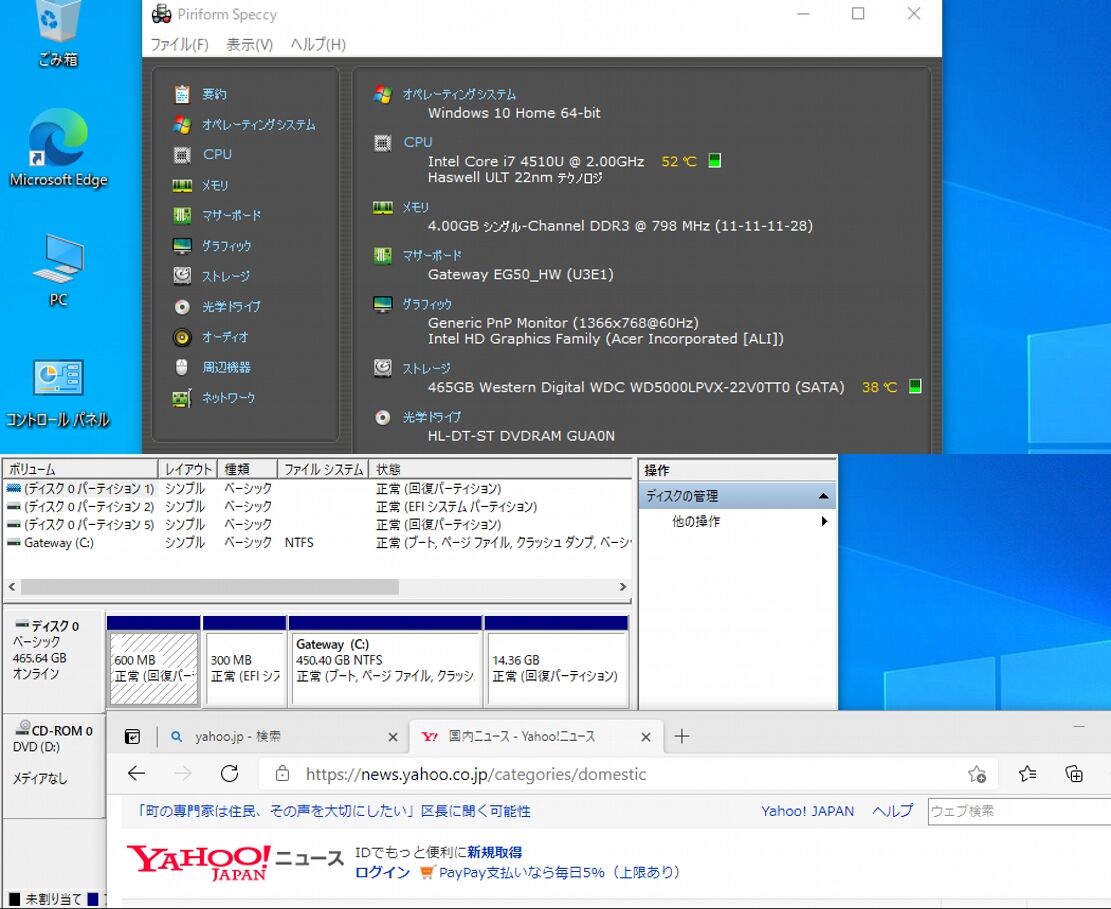Select Gateway (C:) row in volume list
Viewport: 1111px width, 909px height.
(x=317, y=543)
